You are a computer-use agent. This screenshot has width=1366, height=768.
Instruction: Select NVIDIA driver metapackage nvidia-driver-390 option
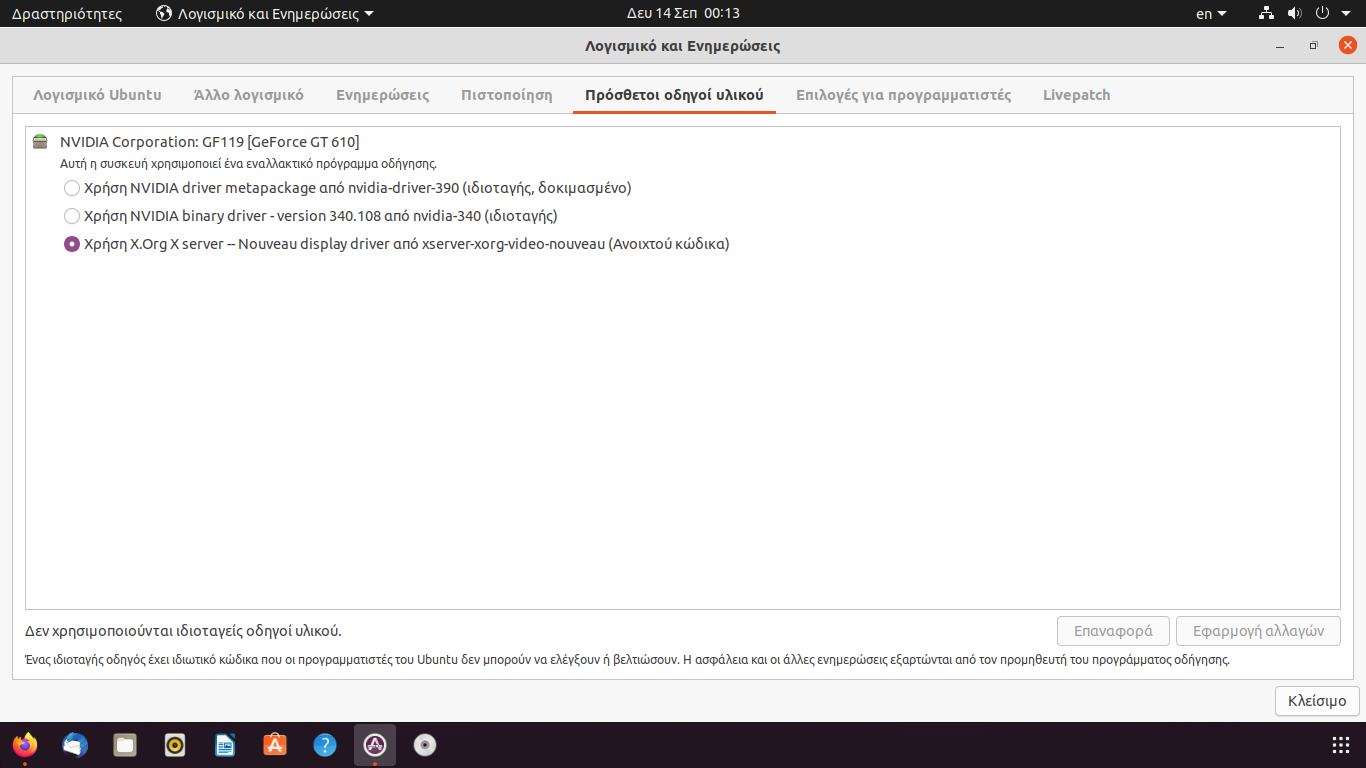[x=348, y=188]
